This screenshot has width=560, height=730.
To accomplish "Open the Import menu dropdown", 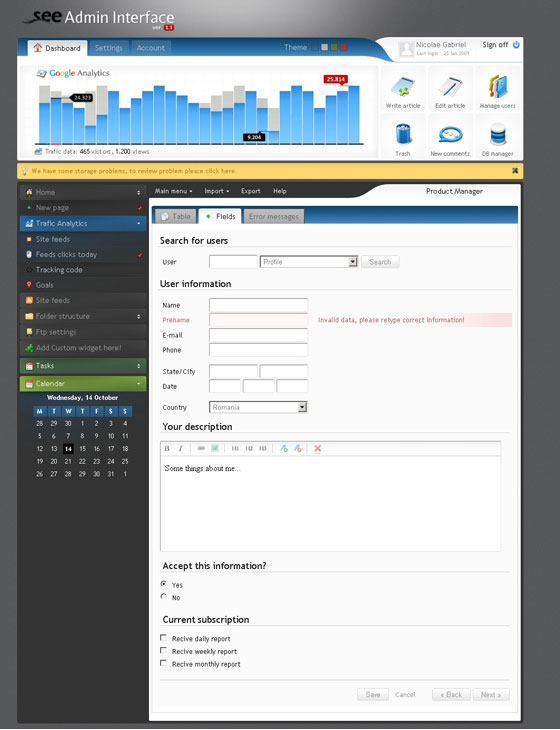I will 216,191.
